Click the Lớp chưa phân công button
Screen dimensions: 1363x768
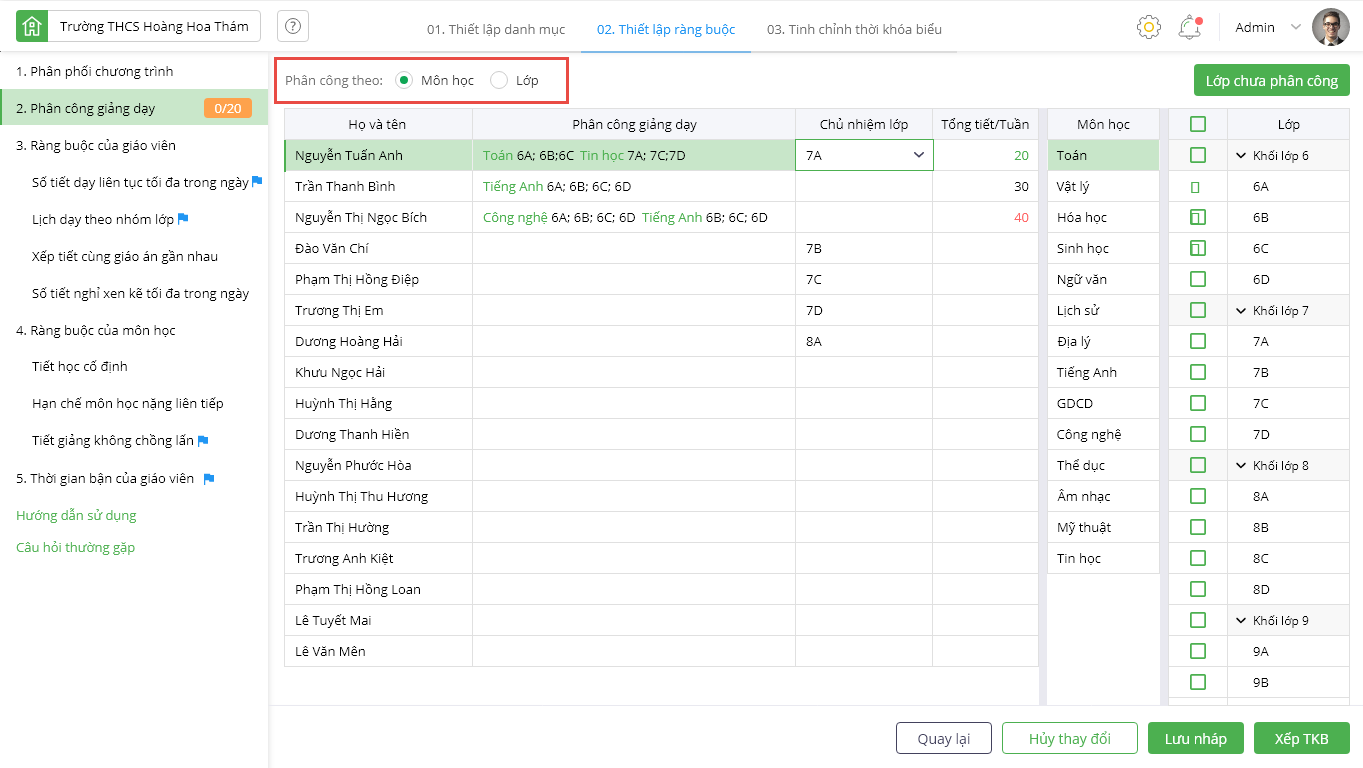1271,81
